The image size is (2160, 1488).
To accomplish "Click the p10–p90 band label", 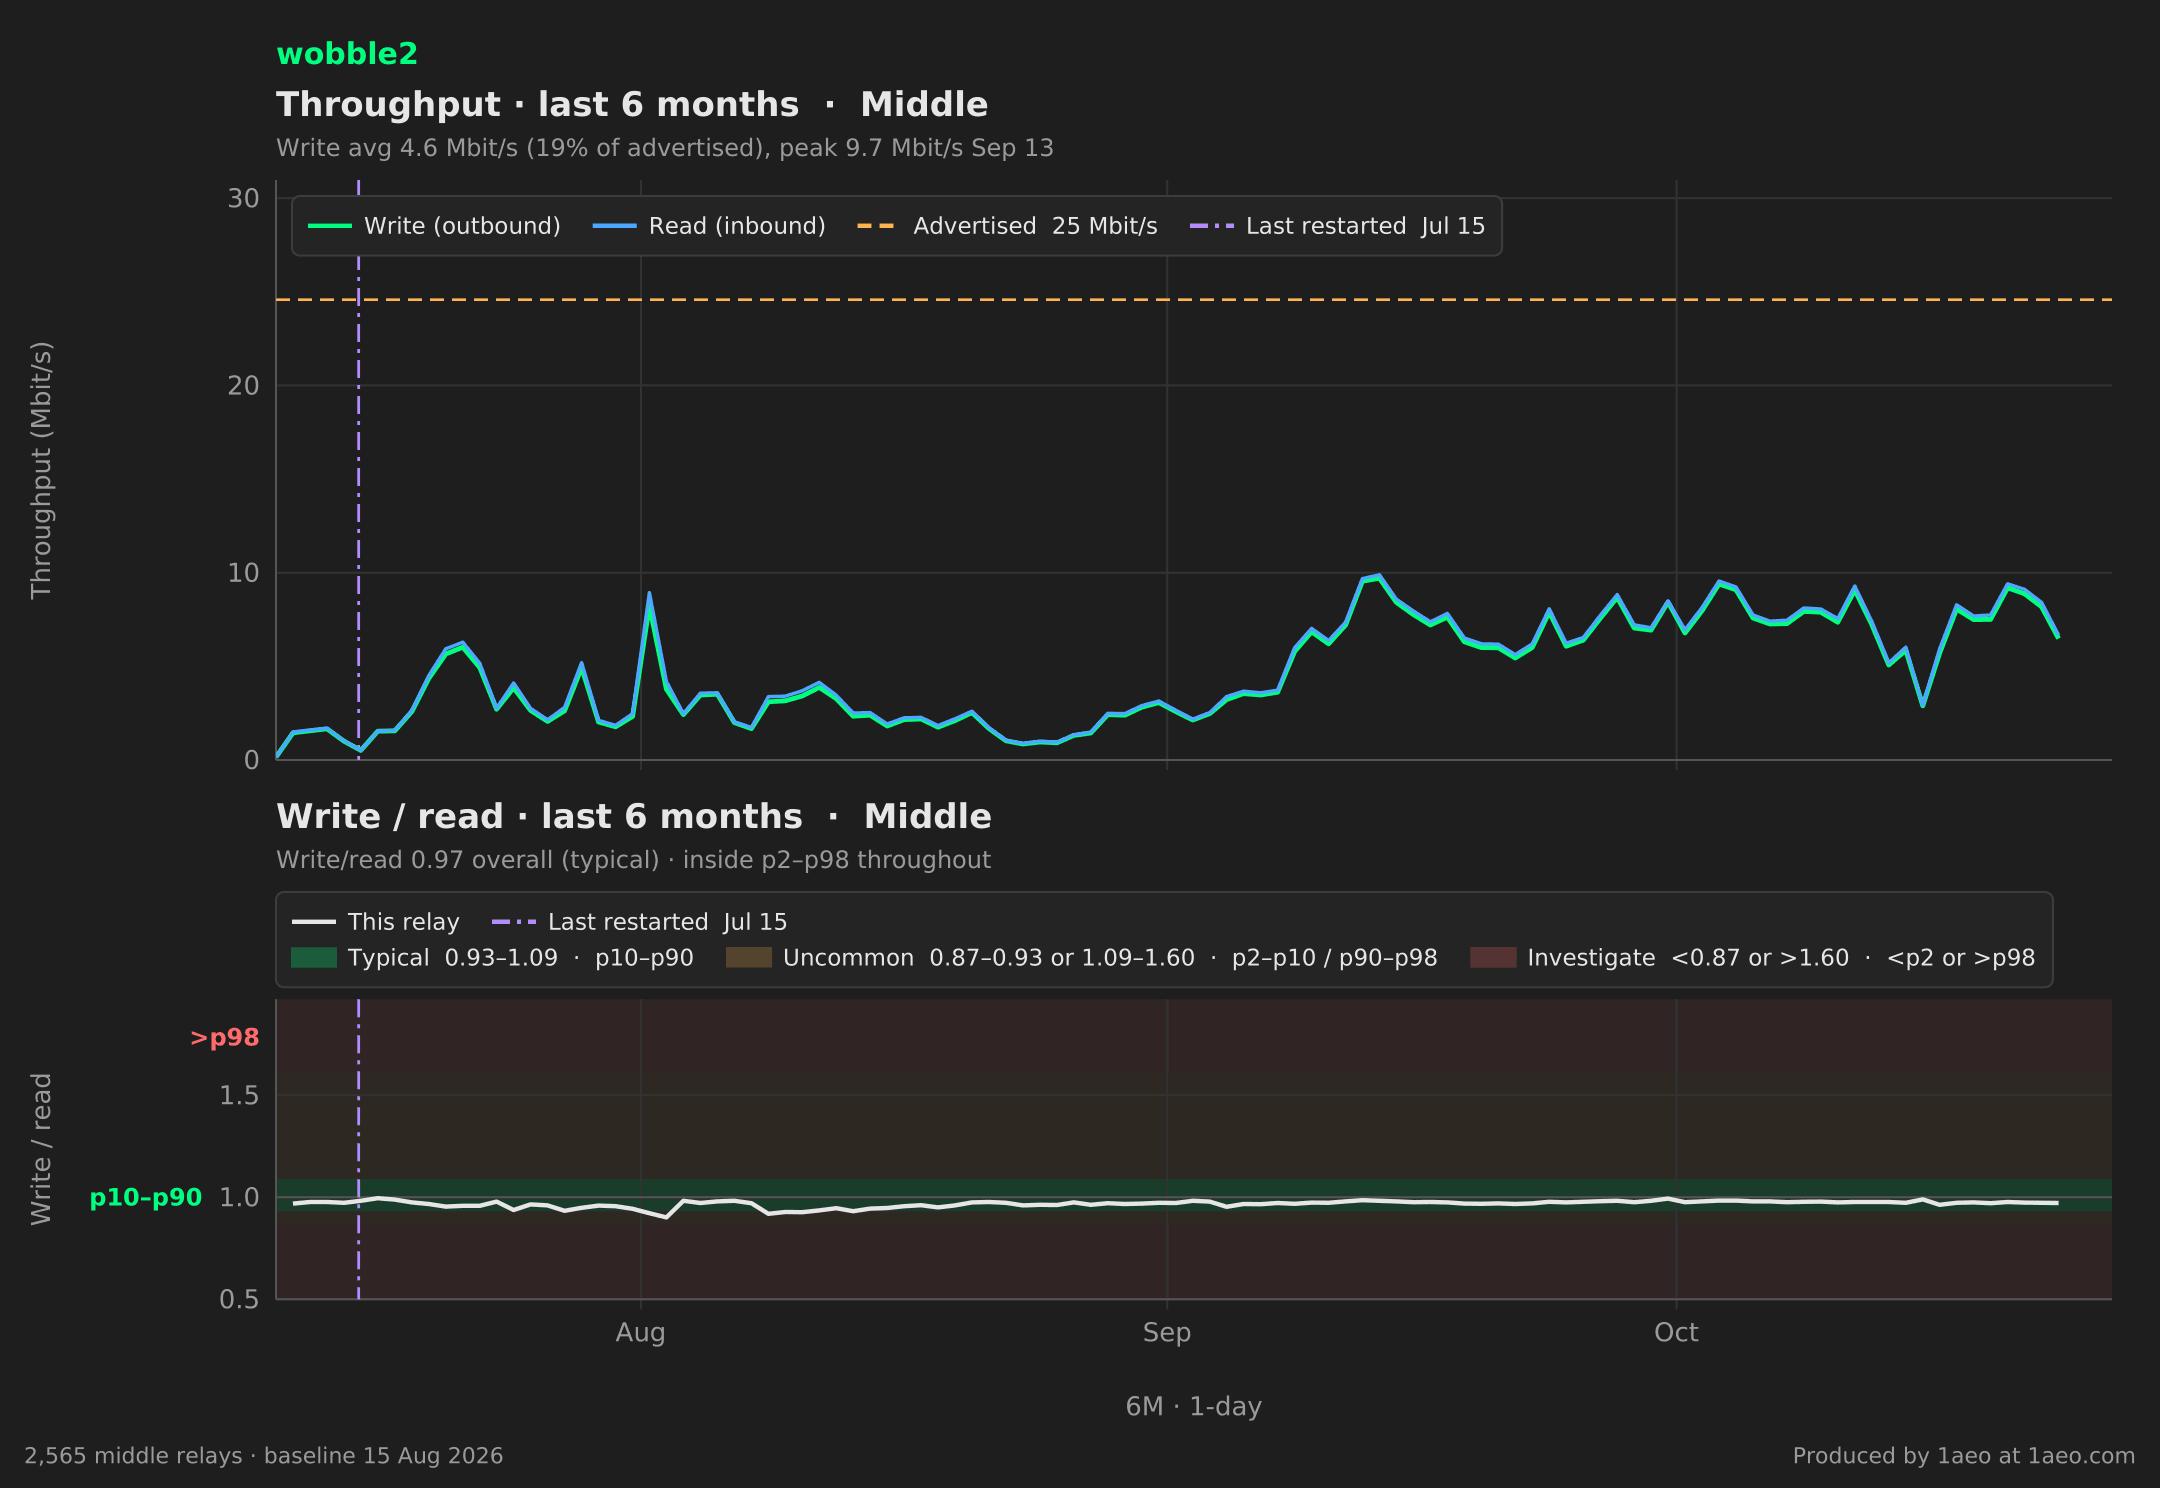I will [146, 1197].
